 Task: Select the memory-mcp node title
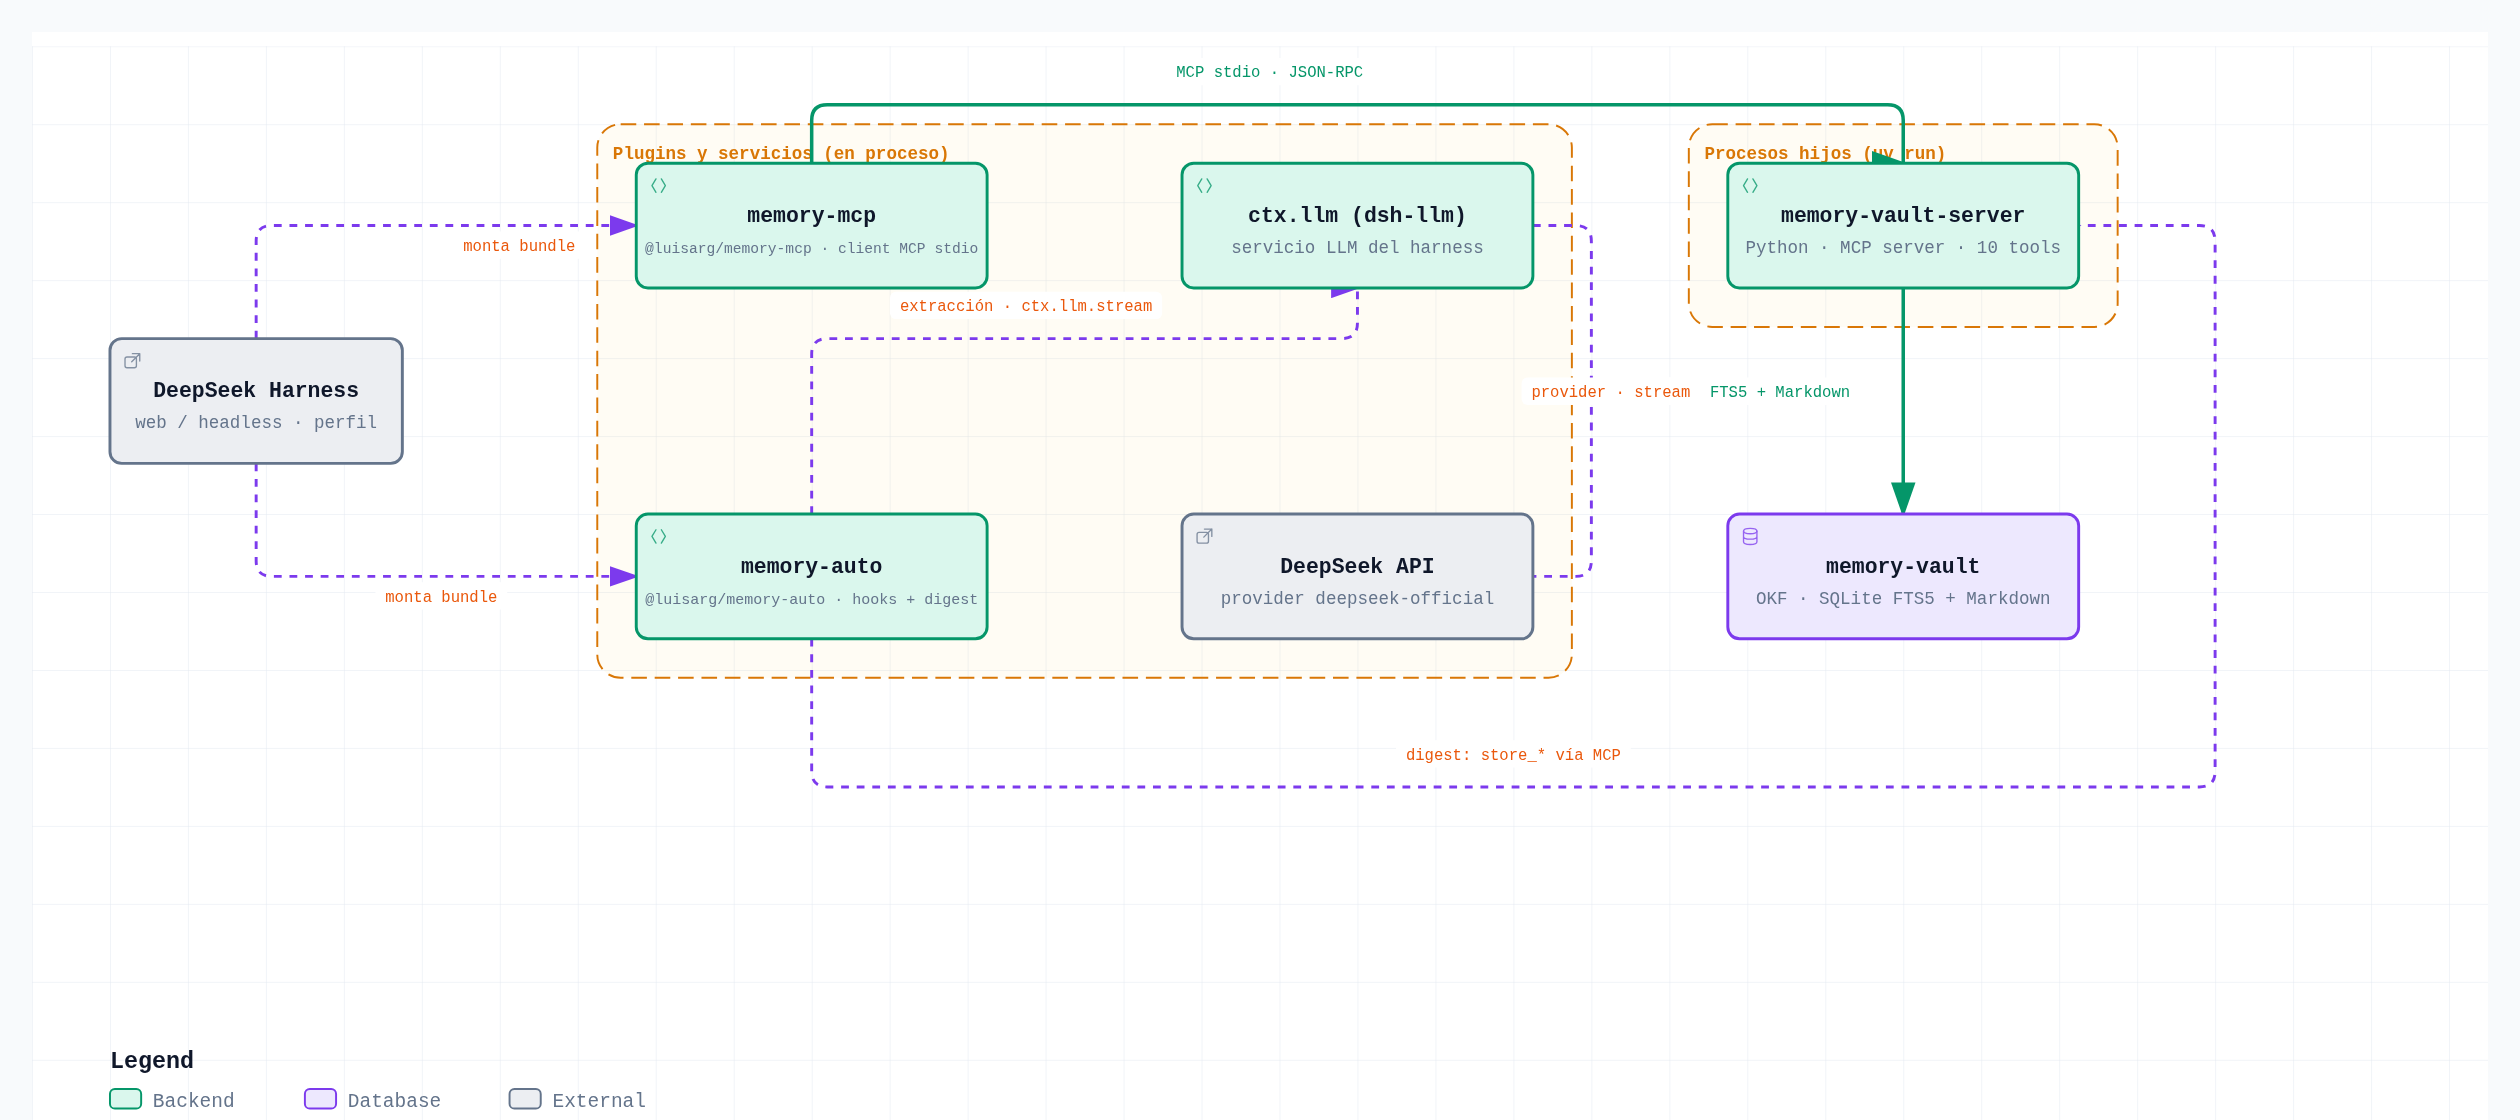tap(811, 216)
